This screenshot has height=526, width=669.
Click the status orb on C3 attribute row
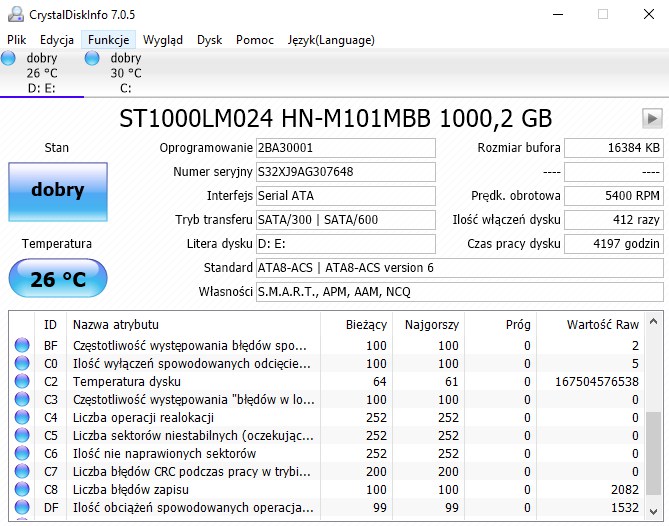click(22, 399)
